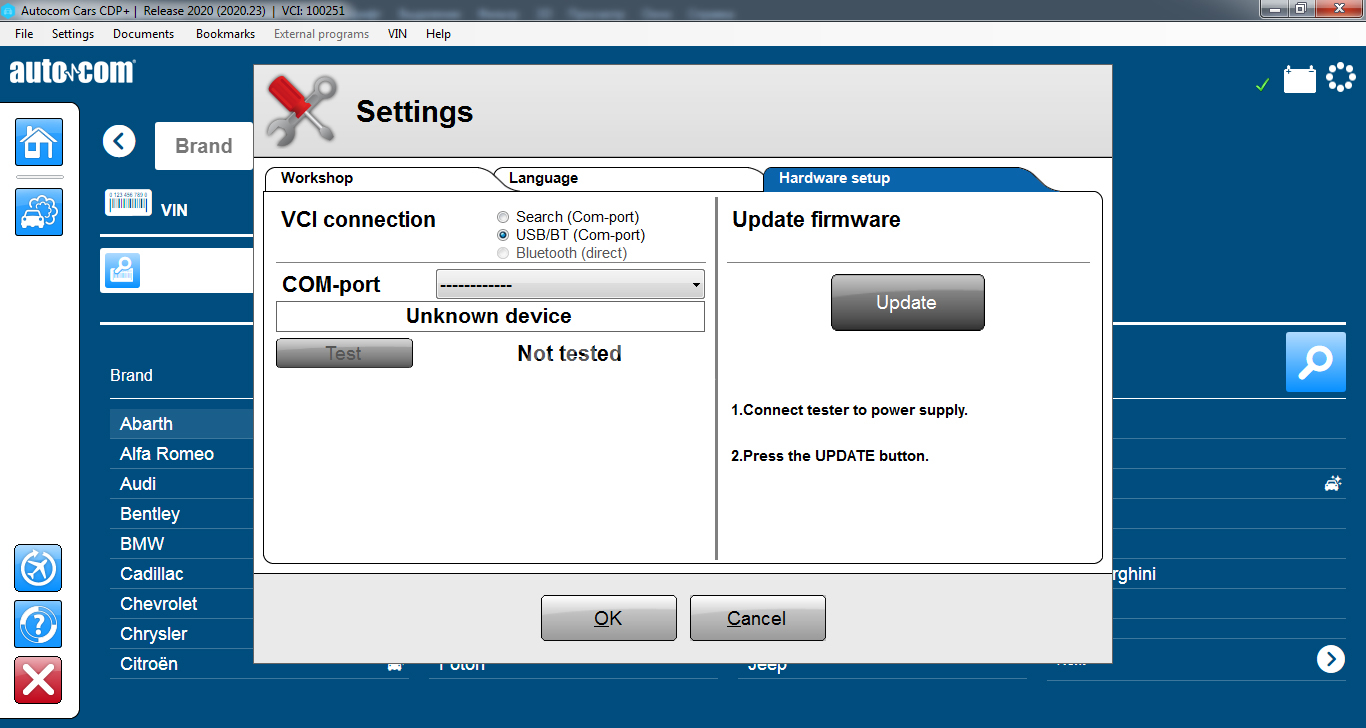This screenshot has height=728, width=1366.
Task: Click the car icon beside Audi row
Action: [x=1333, y=484]
